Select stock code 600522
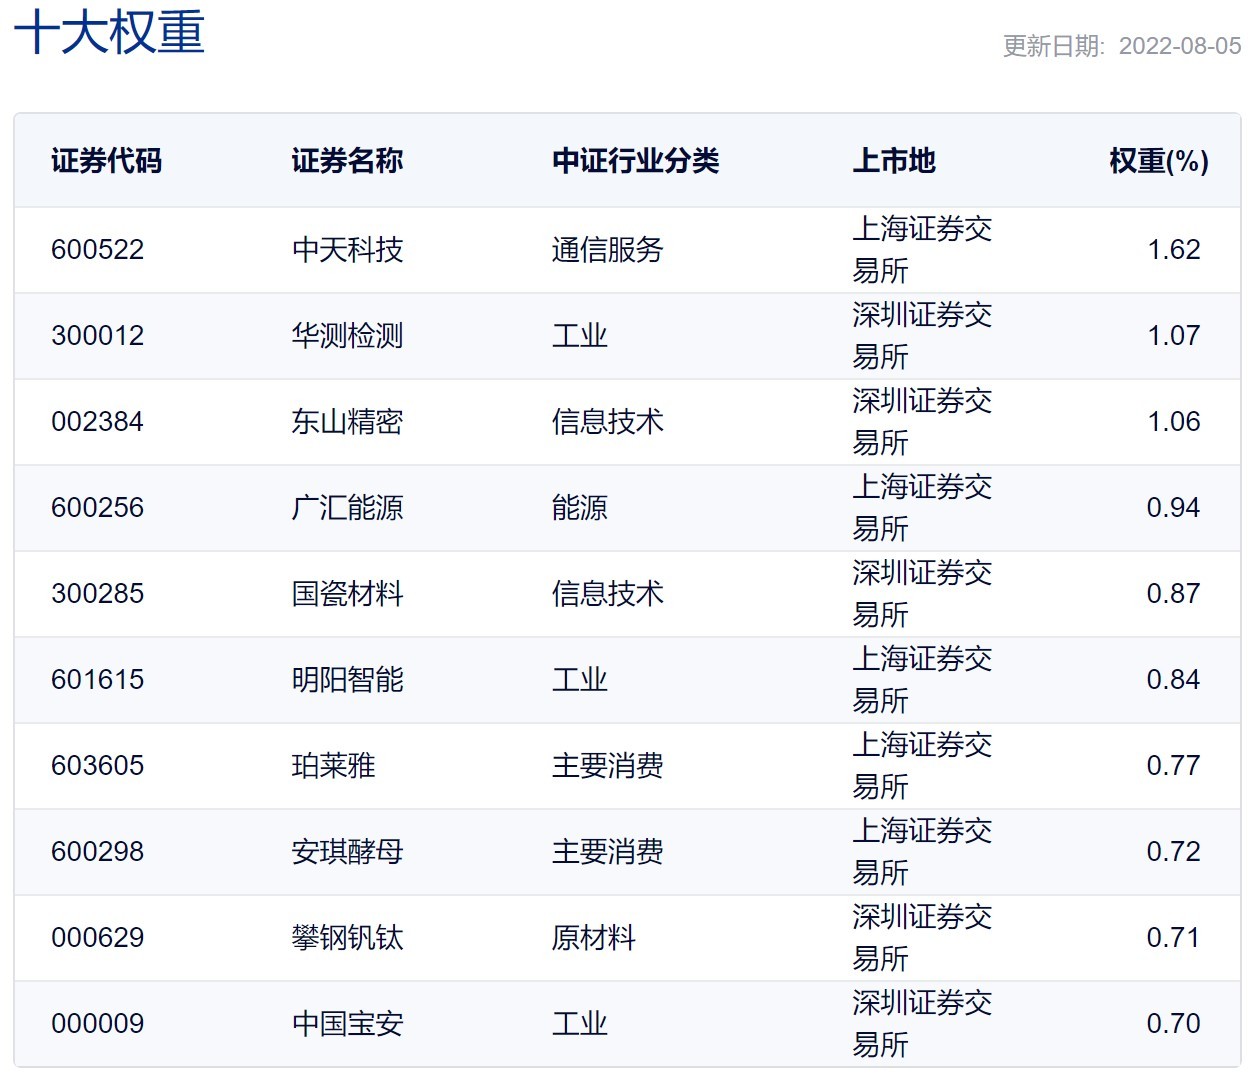 (97, 250)
